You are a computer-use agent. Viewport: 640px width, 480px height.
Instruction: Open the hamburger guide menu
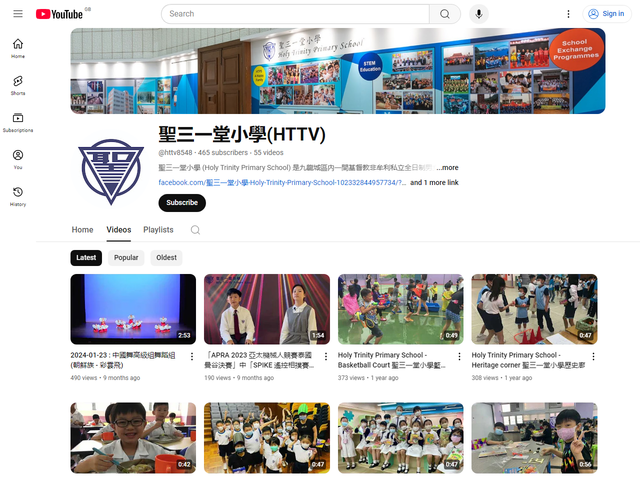click(x=18, y=14)
